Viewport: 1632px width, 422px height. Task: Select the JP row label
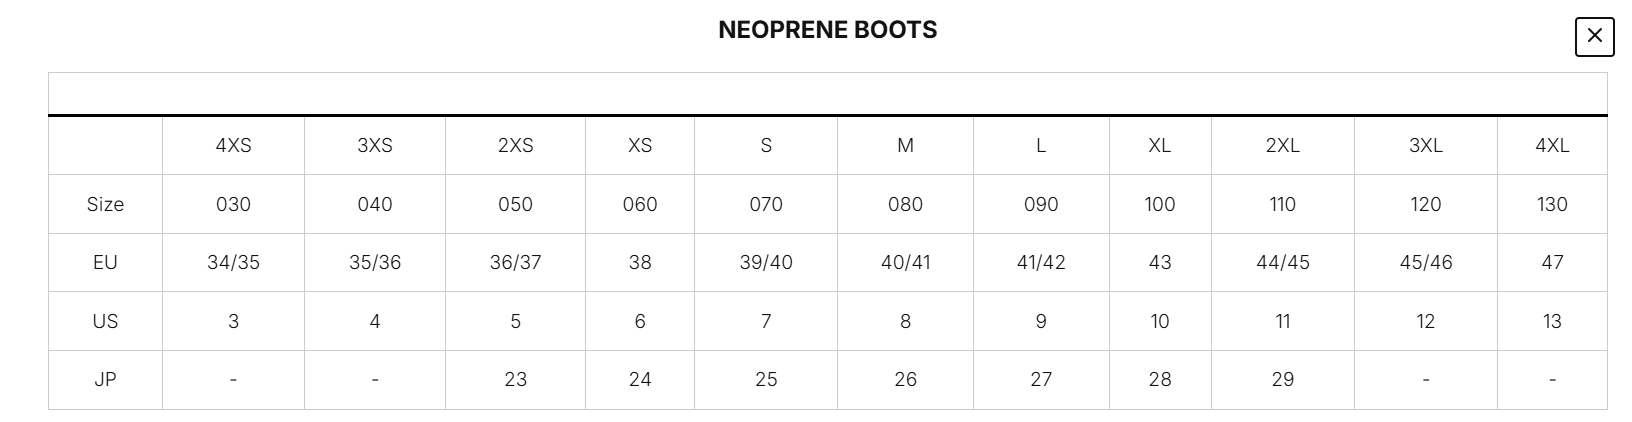click(x=105, y=380)
